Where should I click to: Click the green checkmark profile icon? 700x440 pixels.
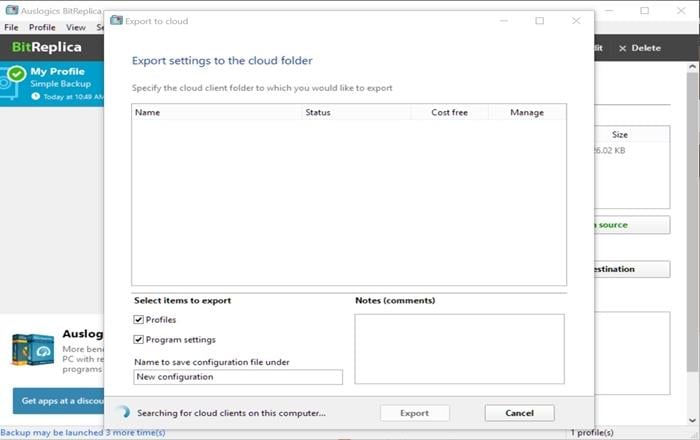[17, 74]
